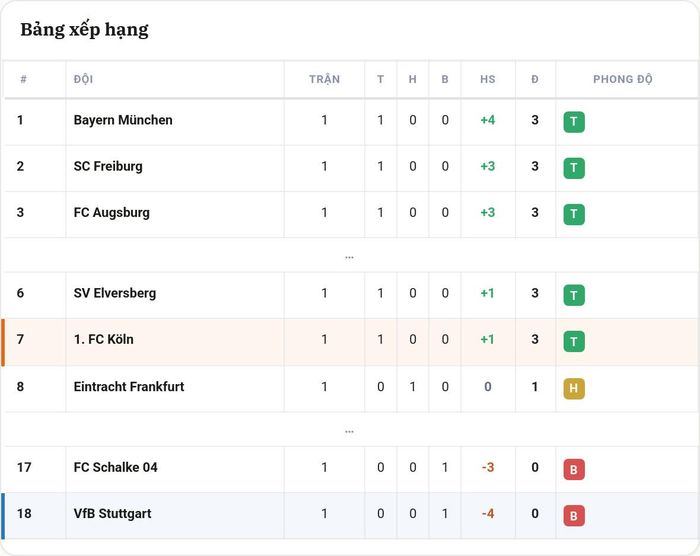Open VfB Stuttgart team link
The height and width of the screenshot is (556, 700).
pos(112,514)
